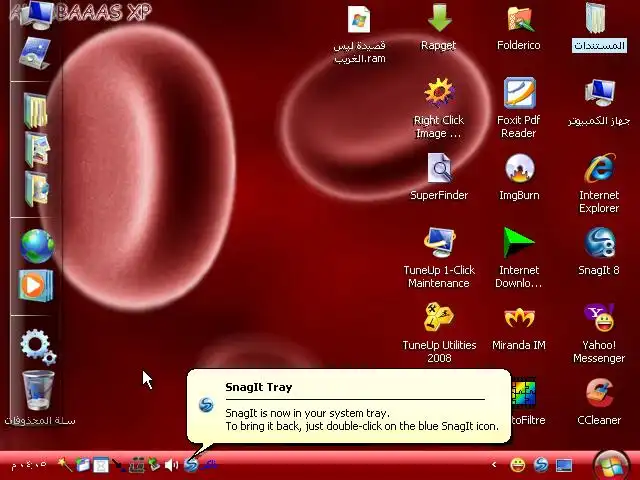Open the pictures folder in the sidebar dock

click(x=37, y=149)
